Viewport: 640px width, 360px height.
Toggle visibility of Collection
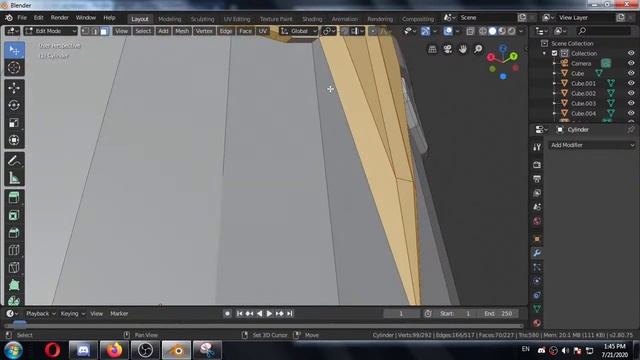coord(631,53)
